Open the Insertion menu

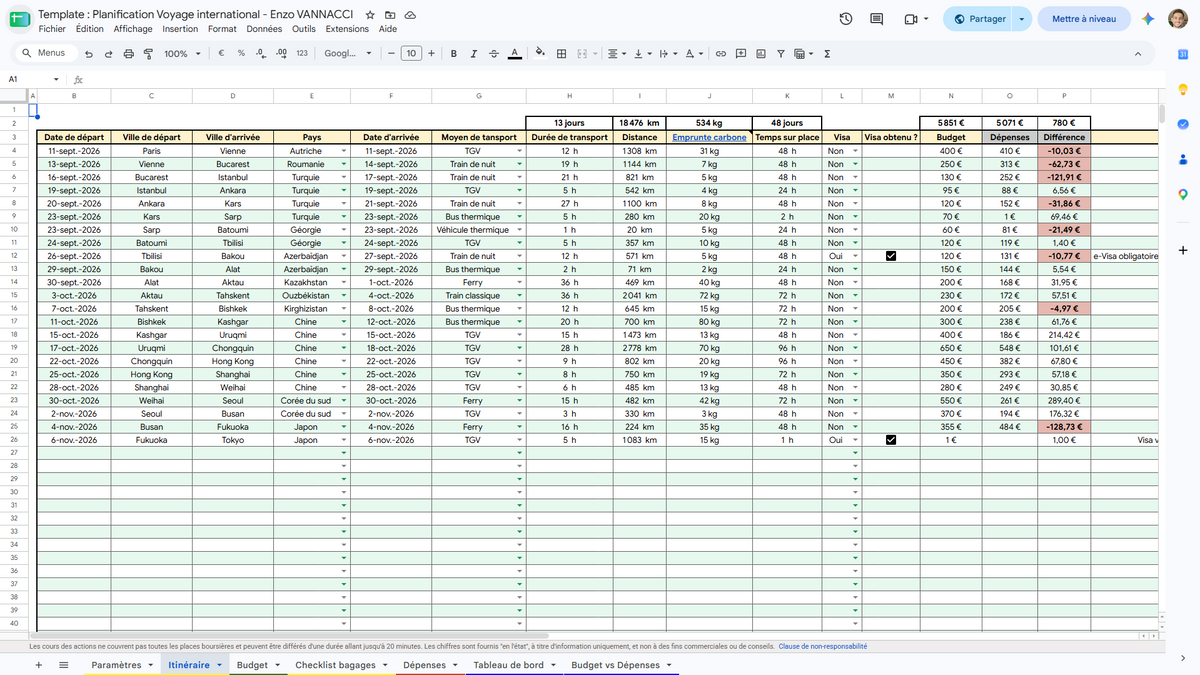180,29
